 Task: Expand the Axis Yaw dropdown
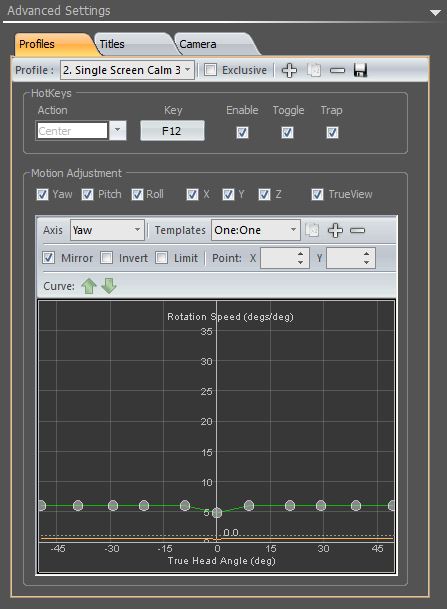tap(107, 230)
